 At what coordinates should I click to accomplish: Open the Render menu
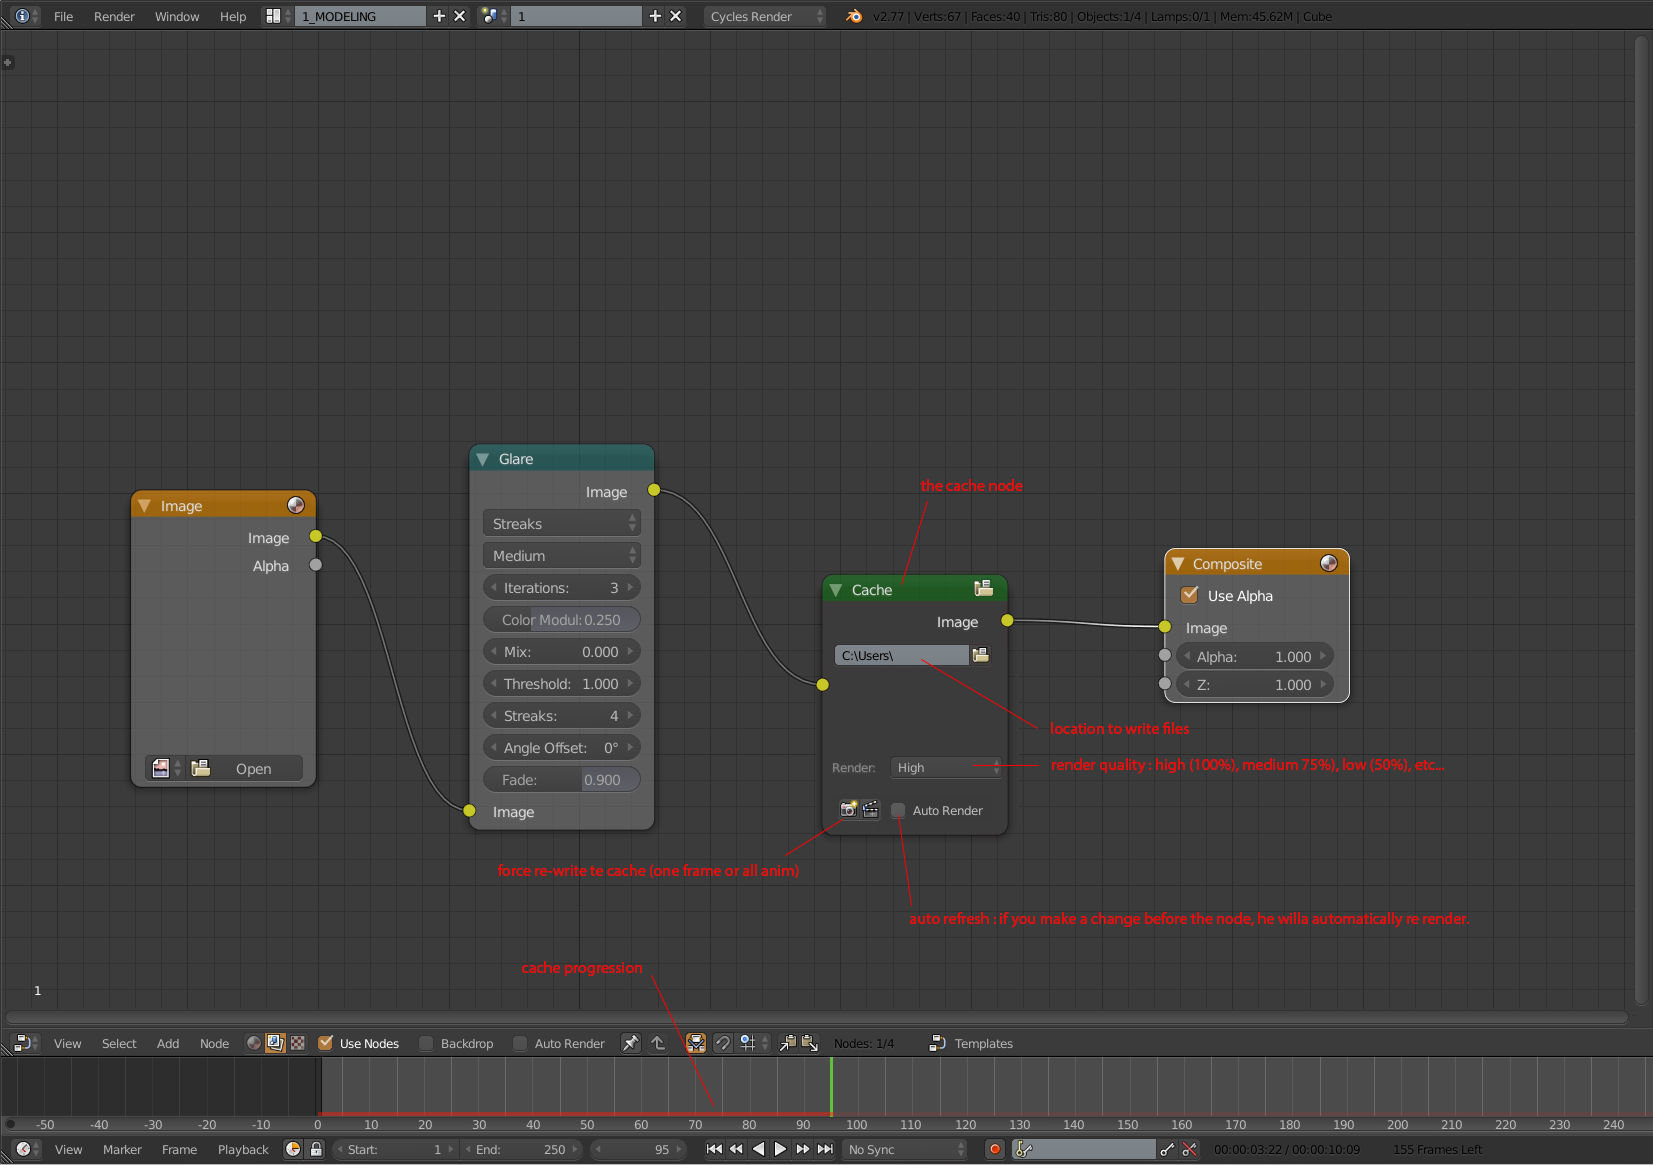point(114,16)
